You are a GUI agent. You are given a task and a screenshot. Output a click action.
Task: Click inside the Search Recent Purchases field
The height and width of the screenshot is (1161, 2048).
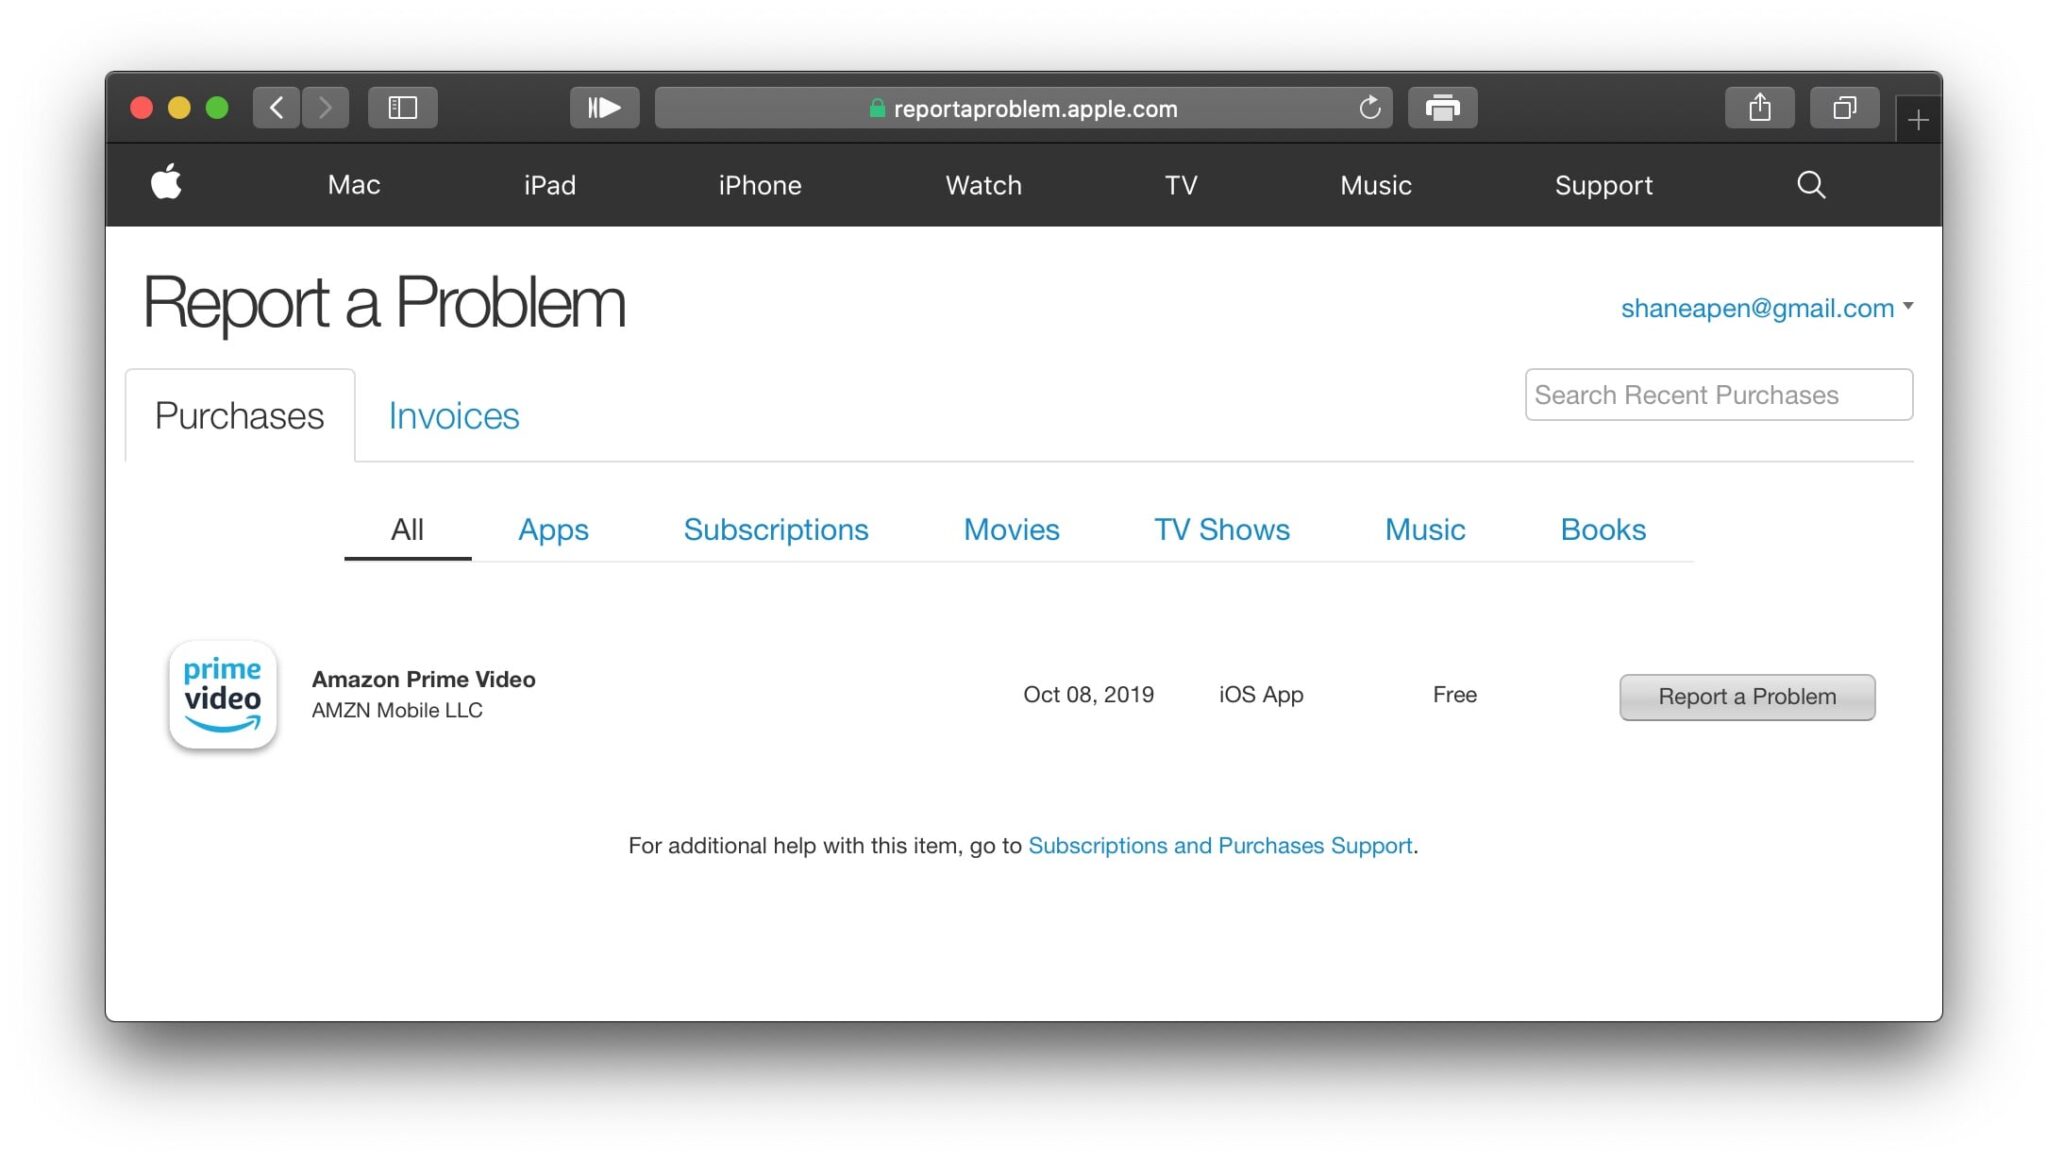click(1718, 394)
